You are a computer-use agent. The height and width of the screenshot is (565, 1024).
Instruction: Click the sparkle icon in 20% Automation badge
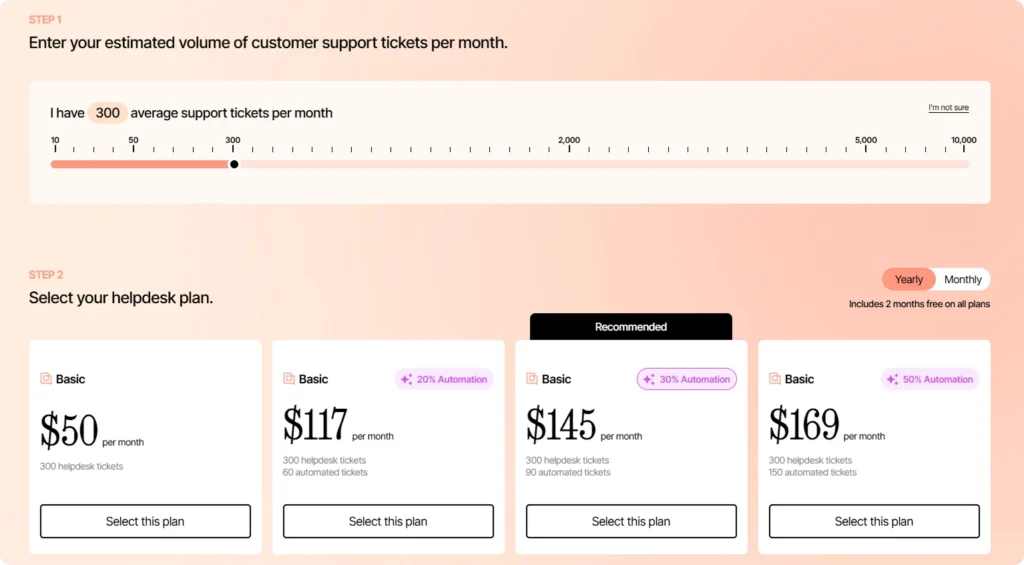pyautogui.click(x=406, y=379)
